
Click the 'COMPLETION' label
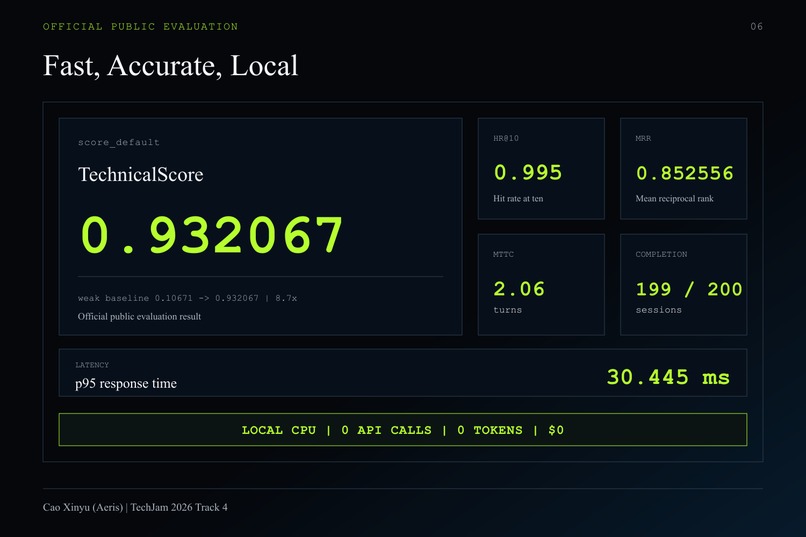(661, 254)
